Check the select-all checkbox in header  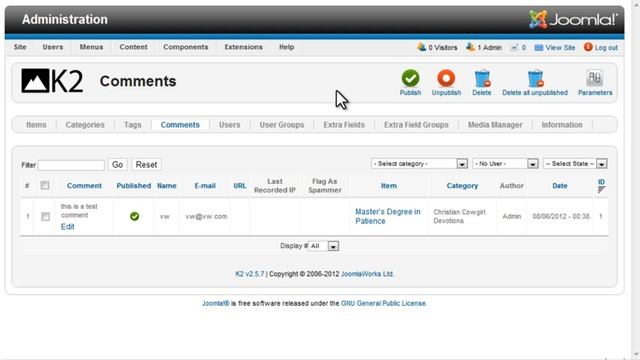45,185
